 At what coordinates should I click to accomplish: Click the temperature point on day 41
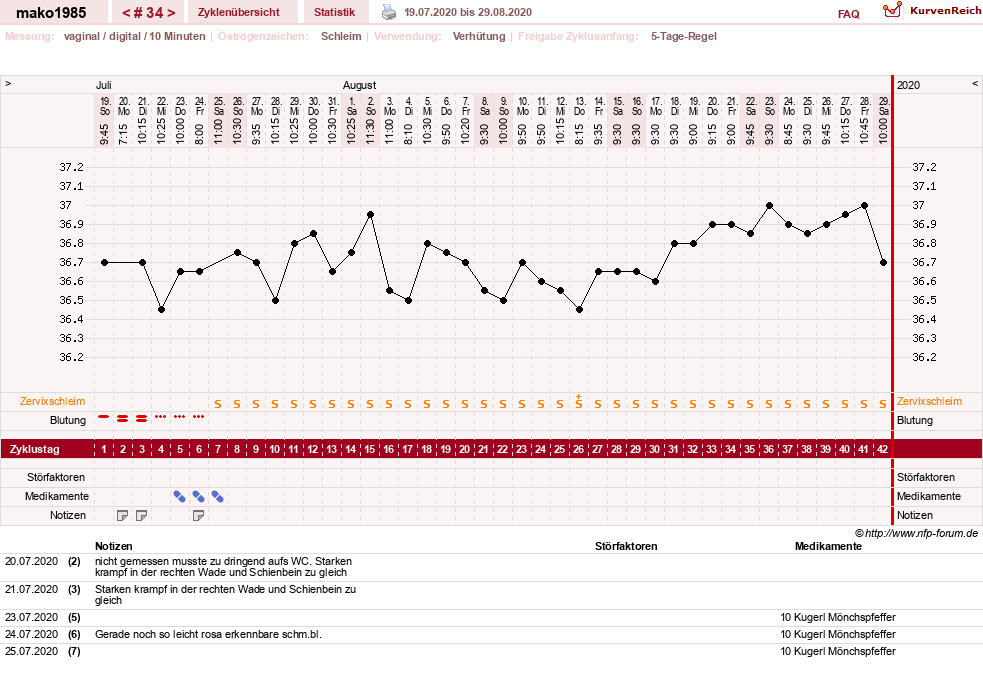[x=865, y=206]
